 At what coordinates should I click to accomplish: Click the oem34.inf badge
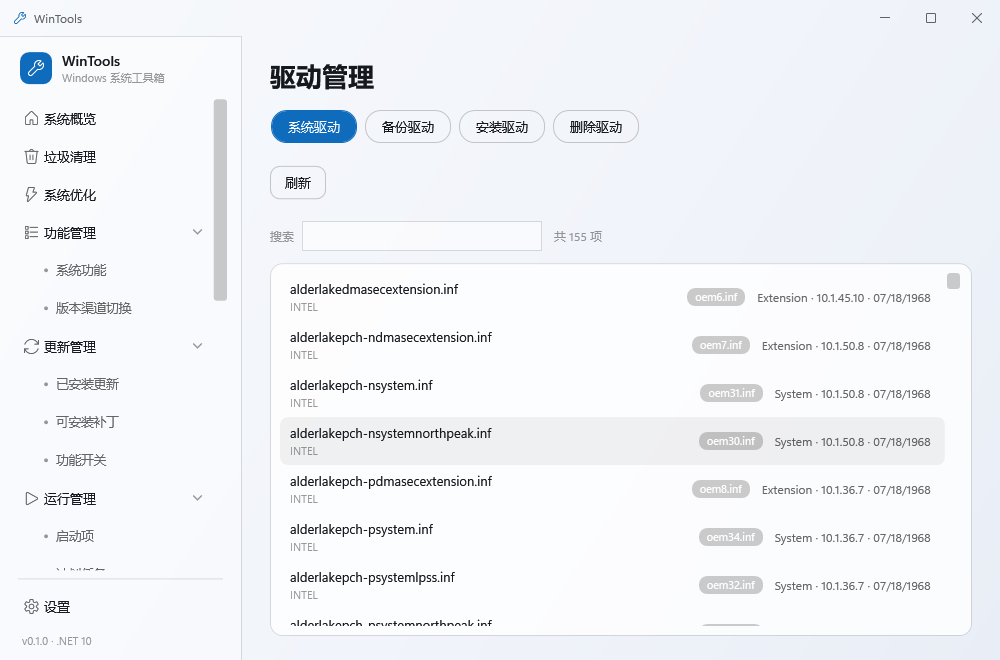[x=731, y=537]
